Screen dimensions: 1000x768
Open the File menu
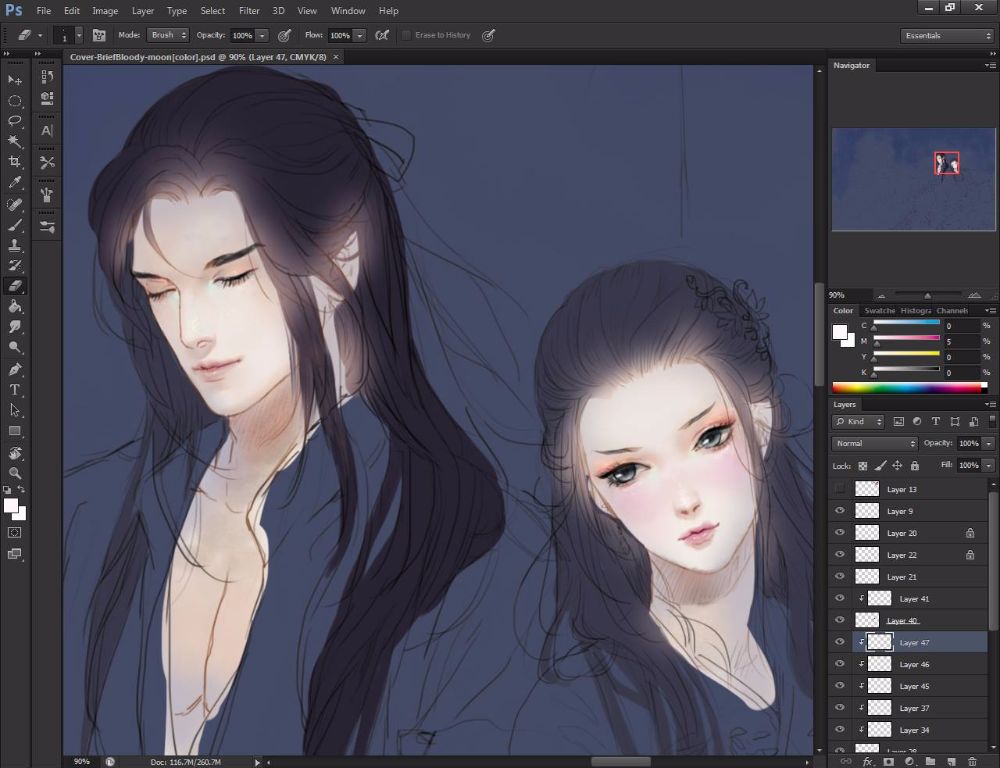44,11
